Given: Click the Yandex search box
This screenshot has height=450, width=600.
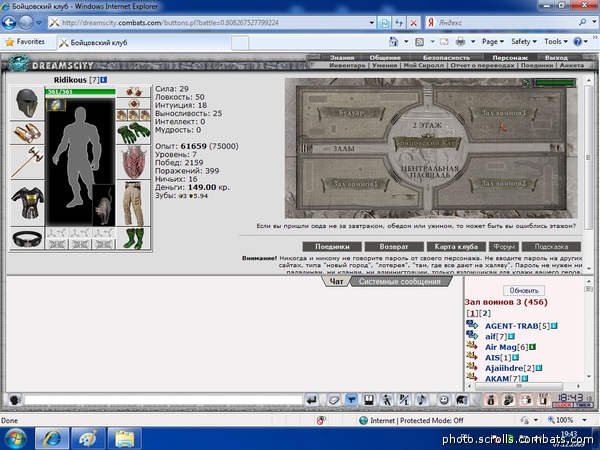Looking at the screenshot, I should click(506, 23).
